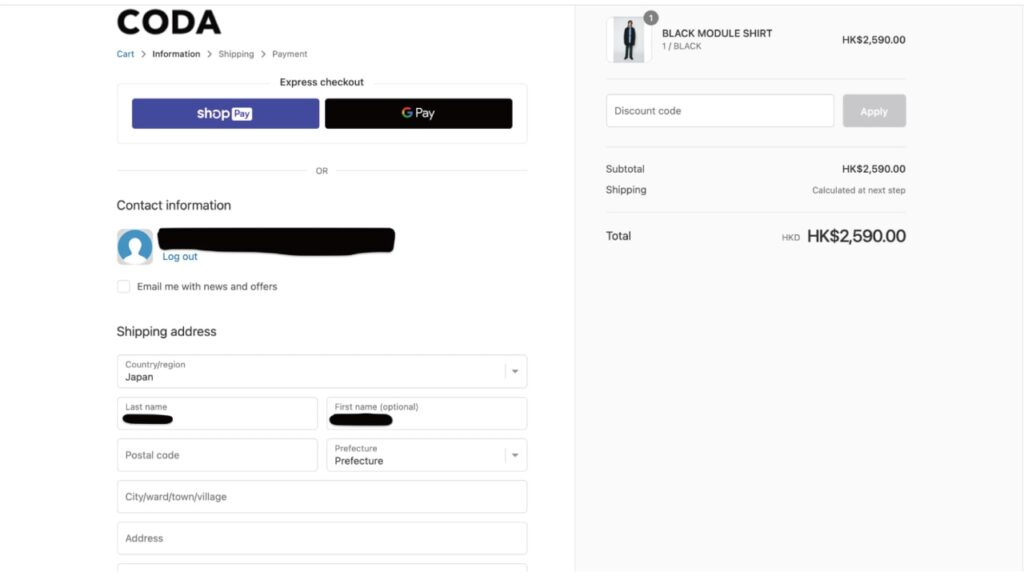
Task: Select the Shipping breadcrumb step
Action: click(x=236, y=54)
